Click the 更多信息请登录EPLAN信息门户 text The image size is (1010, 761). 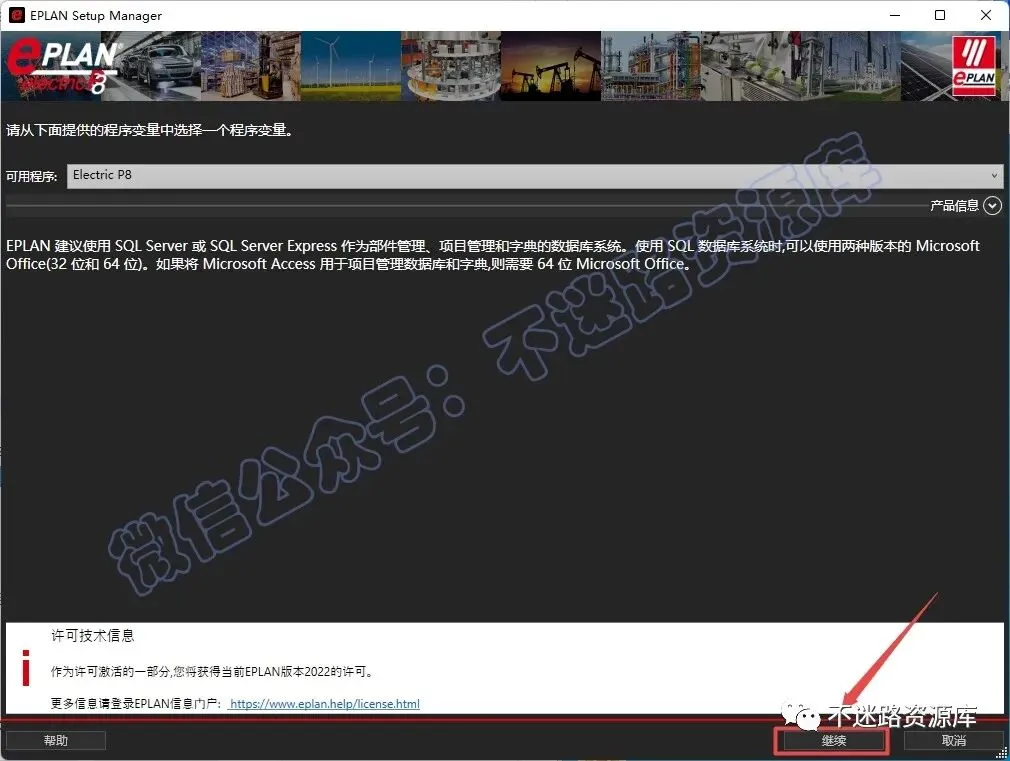[137, 704]
